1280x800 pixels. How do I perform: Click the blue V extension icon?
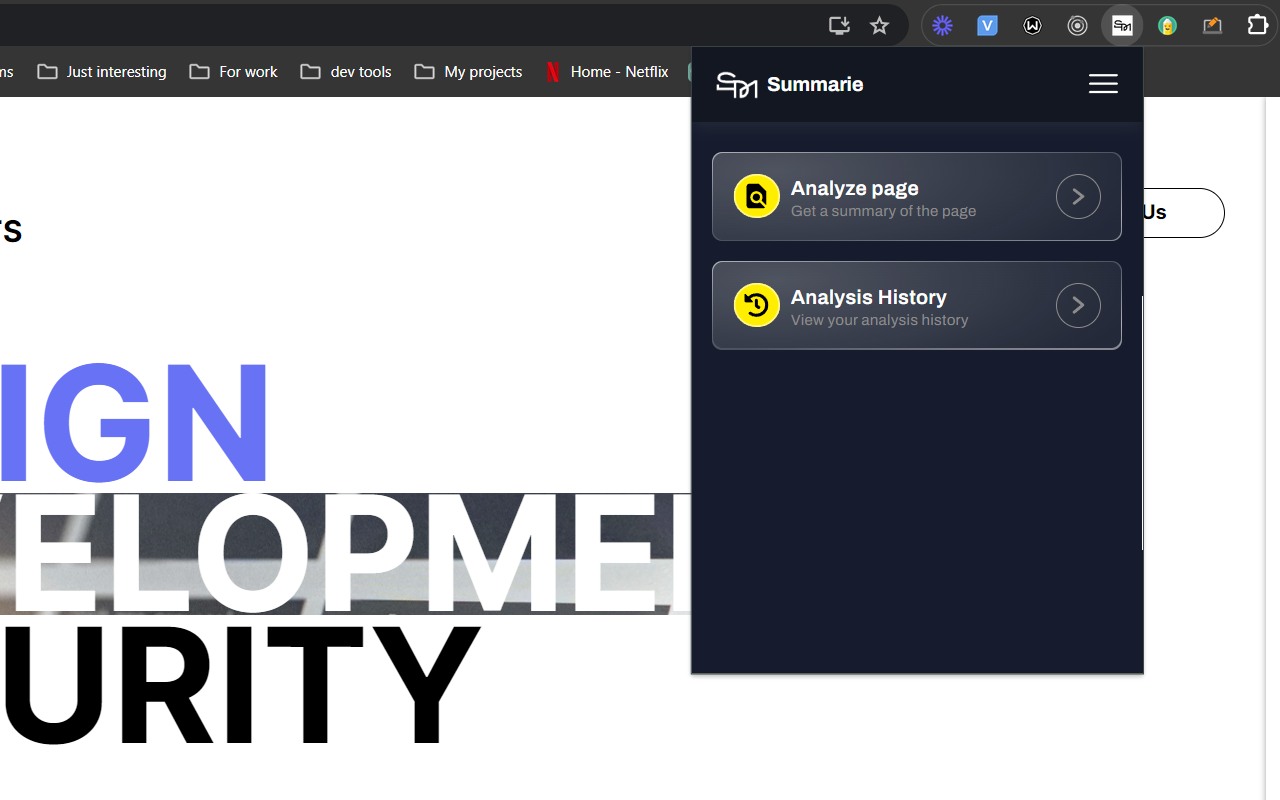(987, 26)
